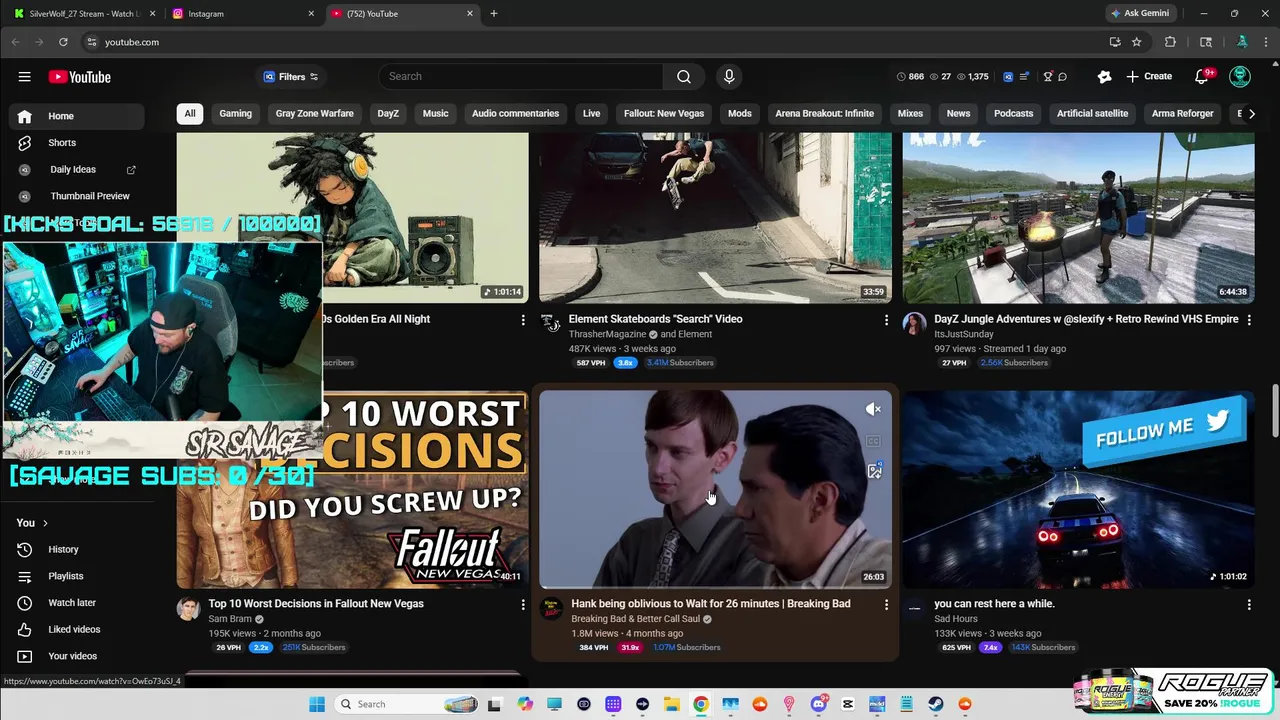Open Shorts in the sidebar
The width and height of the screenshot is (1280, 720).
[x=77, y=143]
